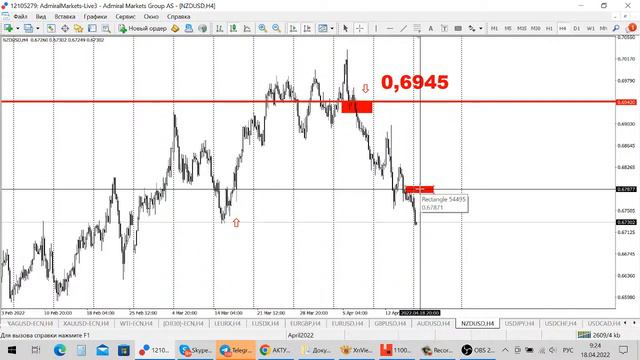Zoom in on the chart

262,28
